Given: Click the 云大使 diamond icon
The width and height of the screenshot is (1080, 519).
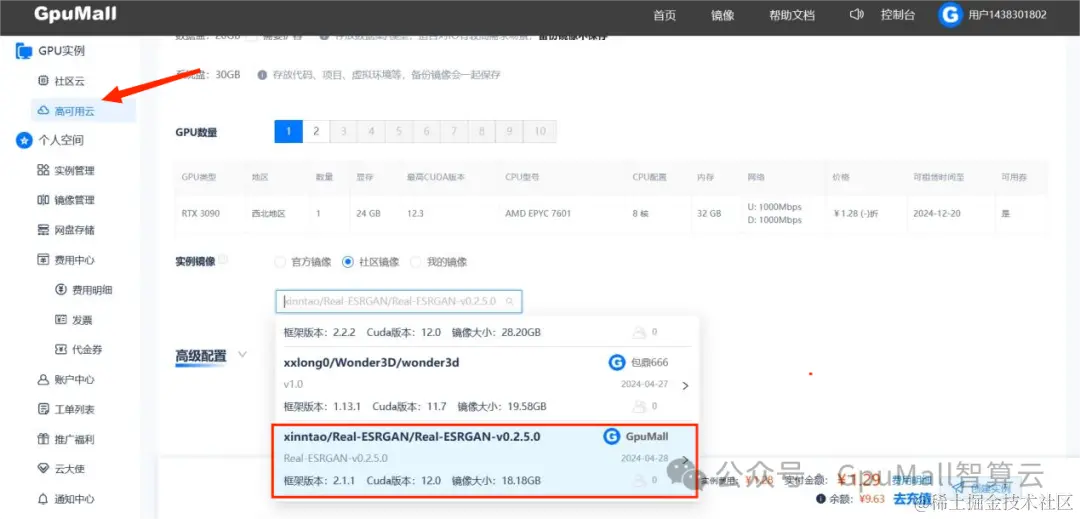Looking at the screenshot, I should point(43,469).
